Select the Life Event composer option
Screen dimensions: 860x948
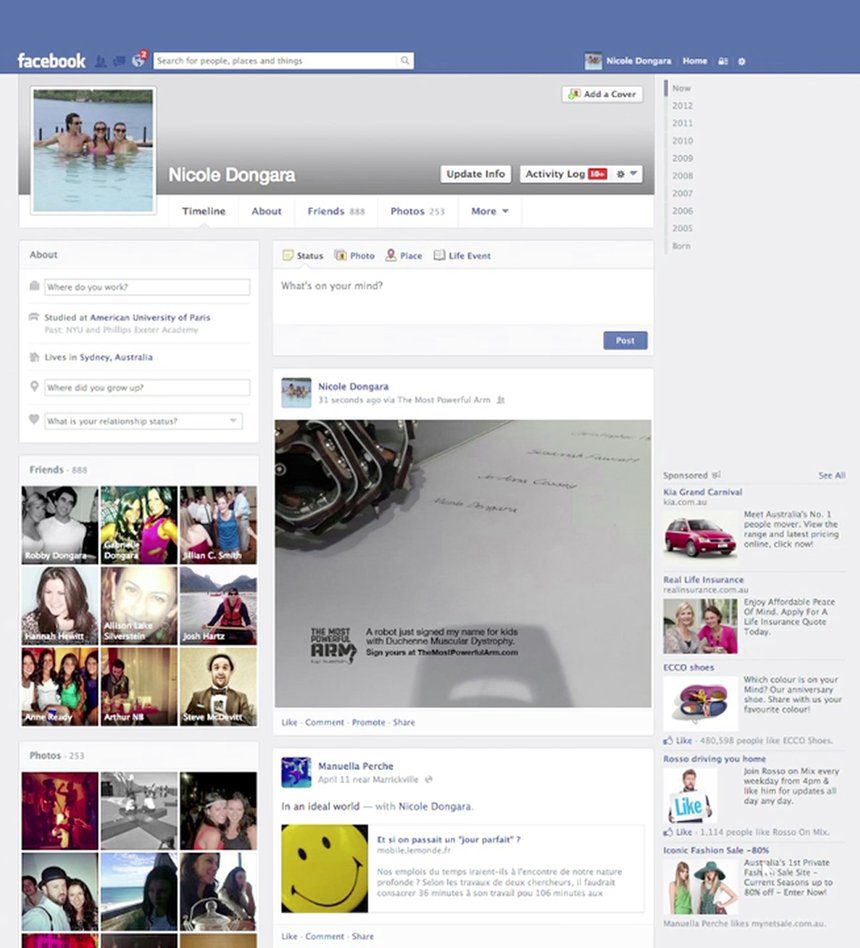click(462, 256)
